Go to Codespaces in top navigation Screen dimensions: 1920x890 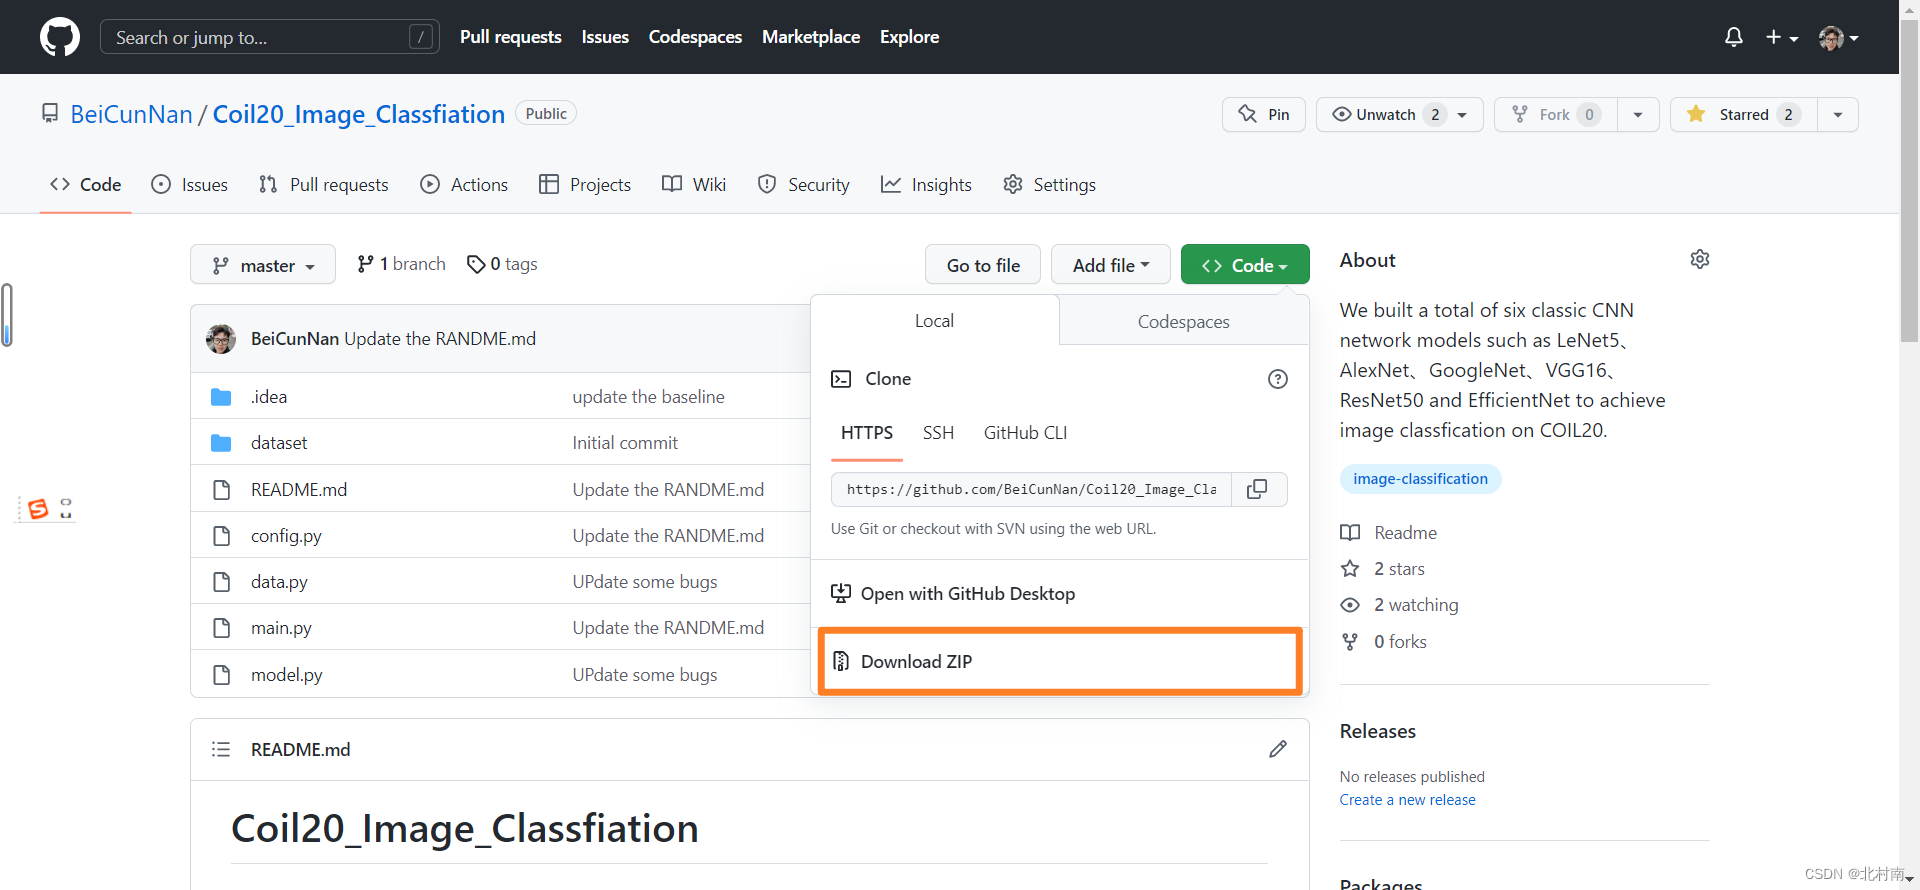(695, 37)
